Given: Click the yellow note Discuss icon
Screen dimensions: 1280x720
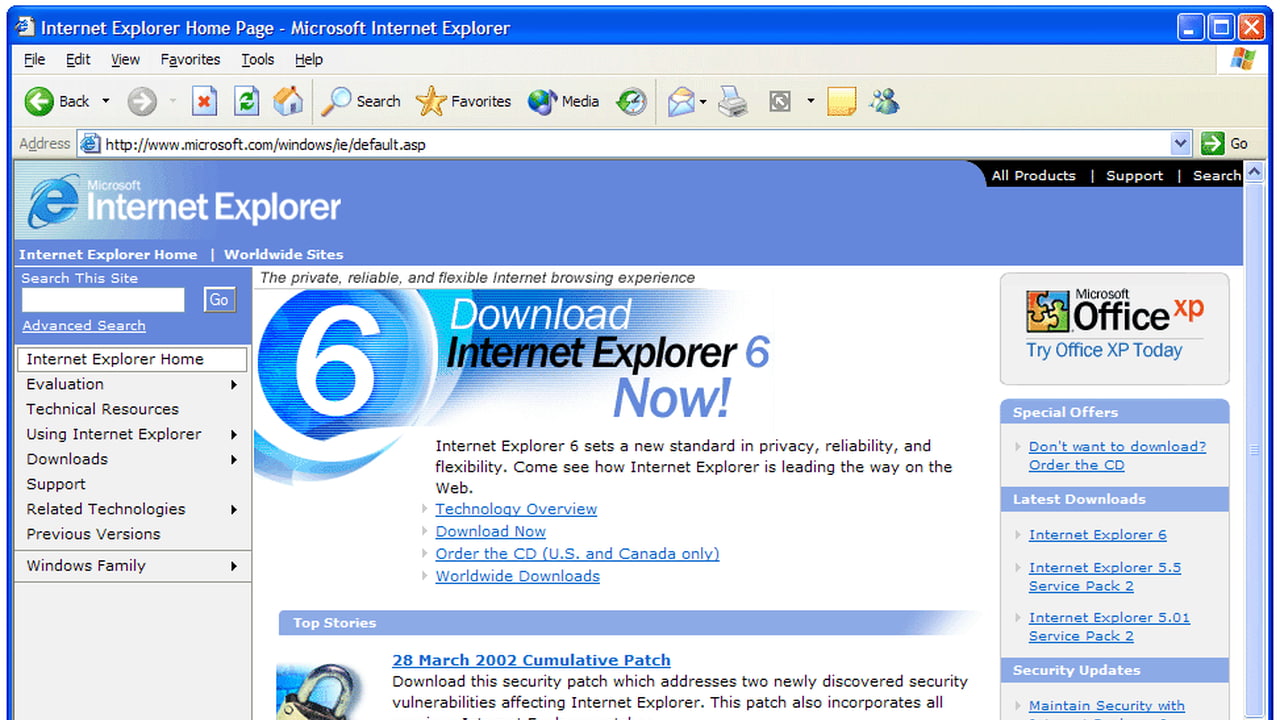Looking at the screenshot, I should click(x=842, y=101).
